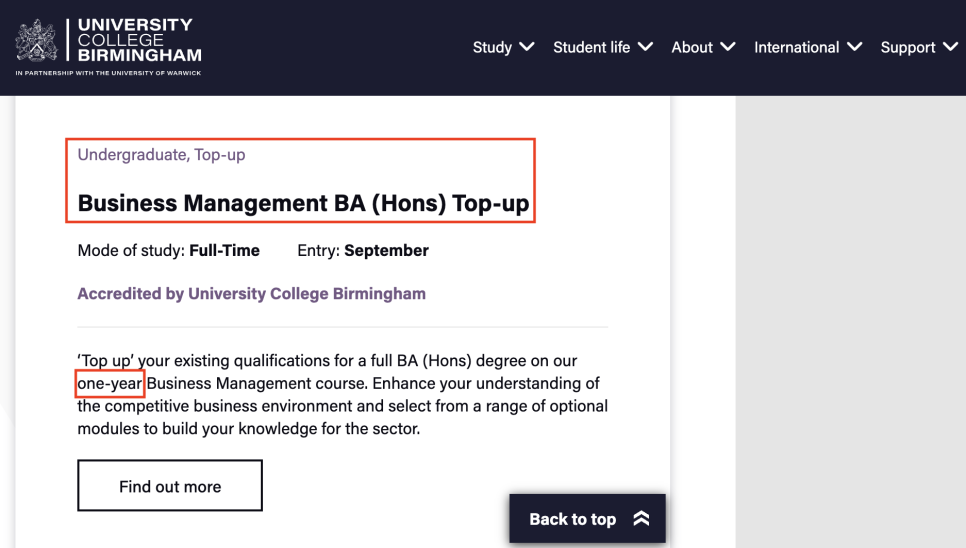Open the About navigation menu
Image resolution: width=966 pixels, height=548 pixels.
[x=692, y=47]
